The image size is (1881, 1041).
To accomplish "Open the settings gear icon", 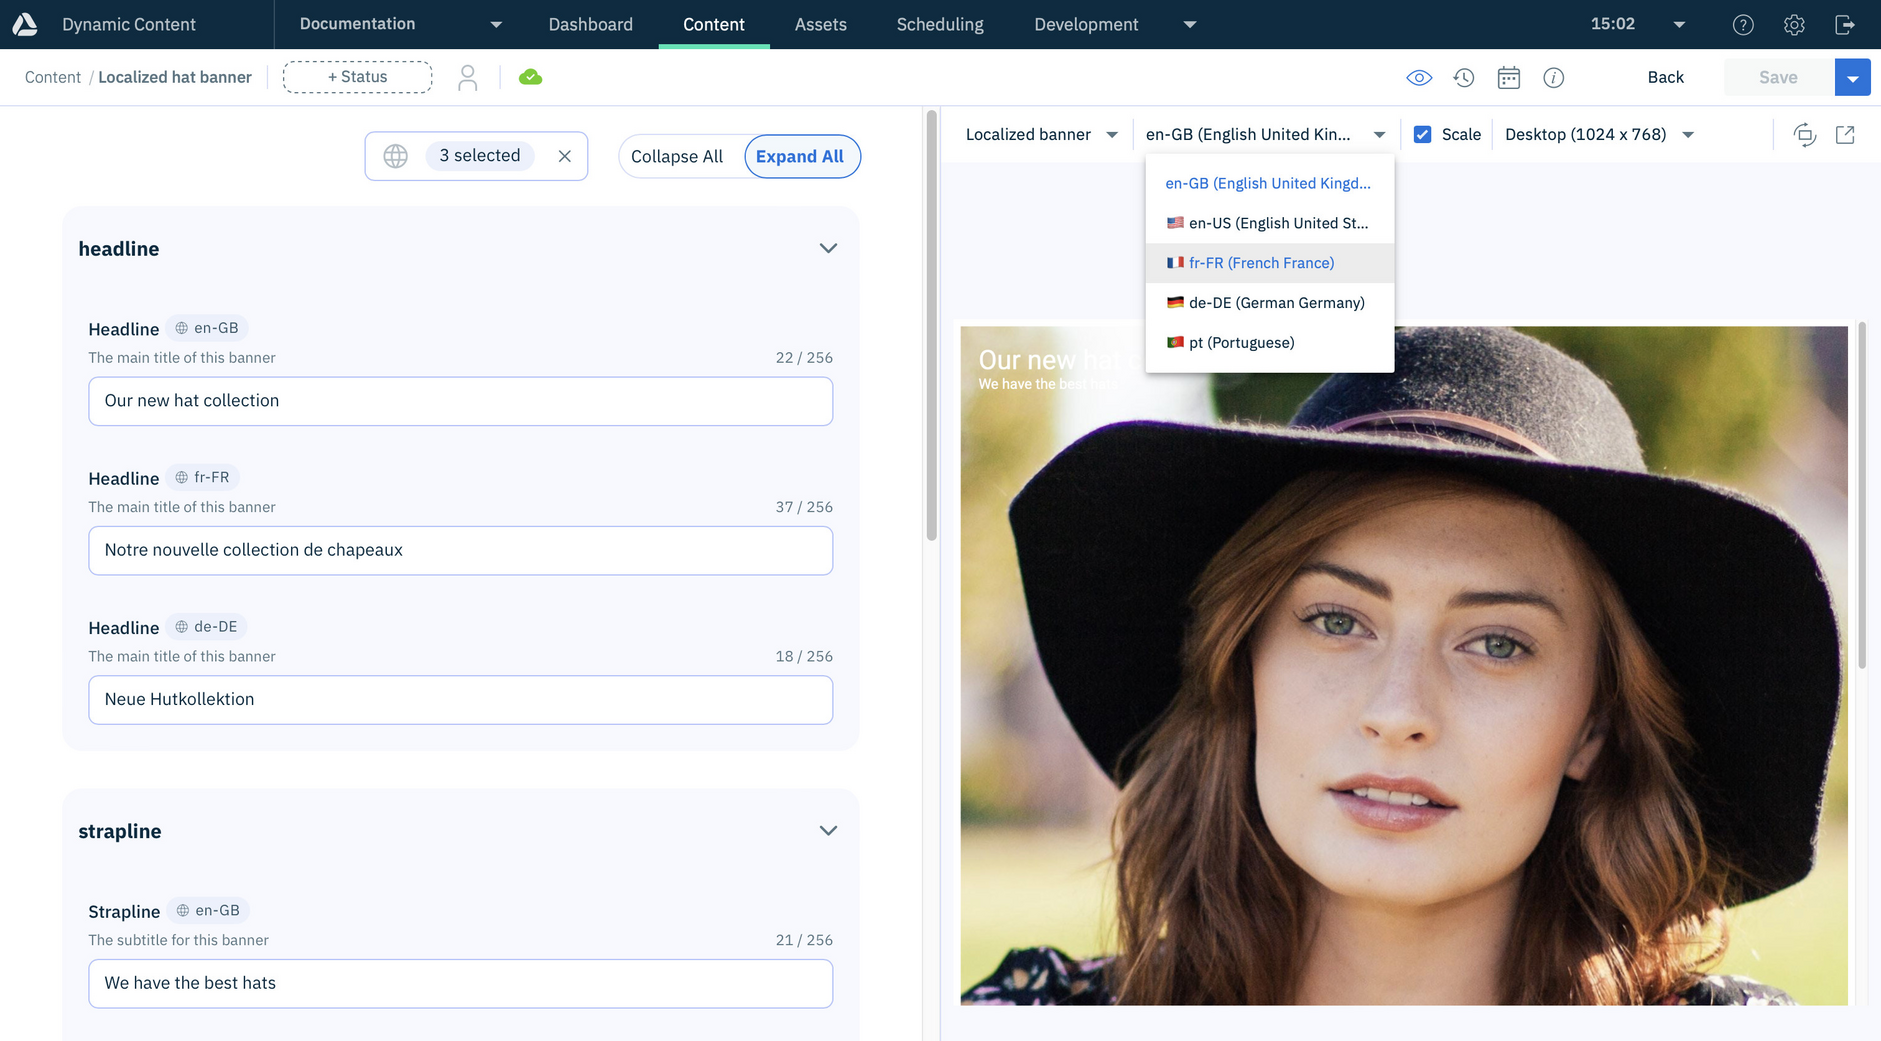I will [1794, 25].
